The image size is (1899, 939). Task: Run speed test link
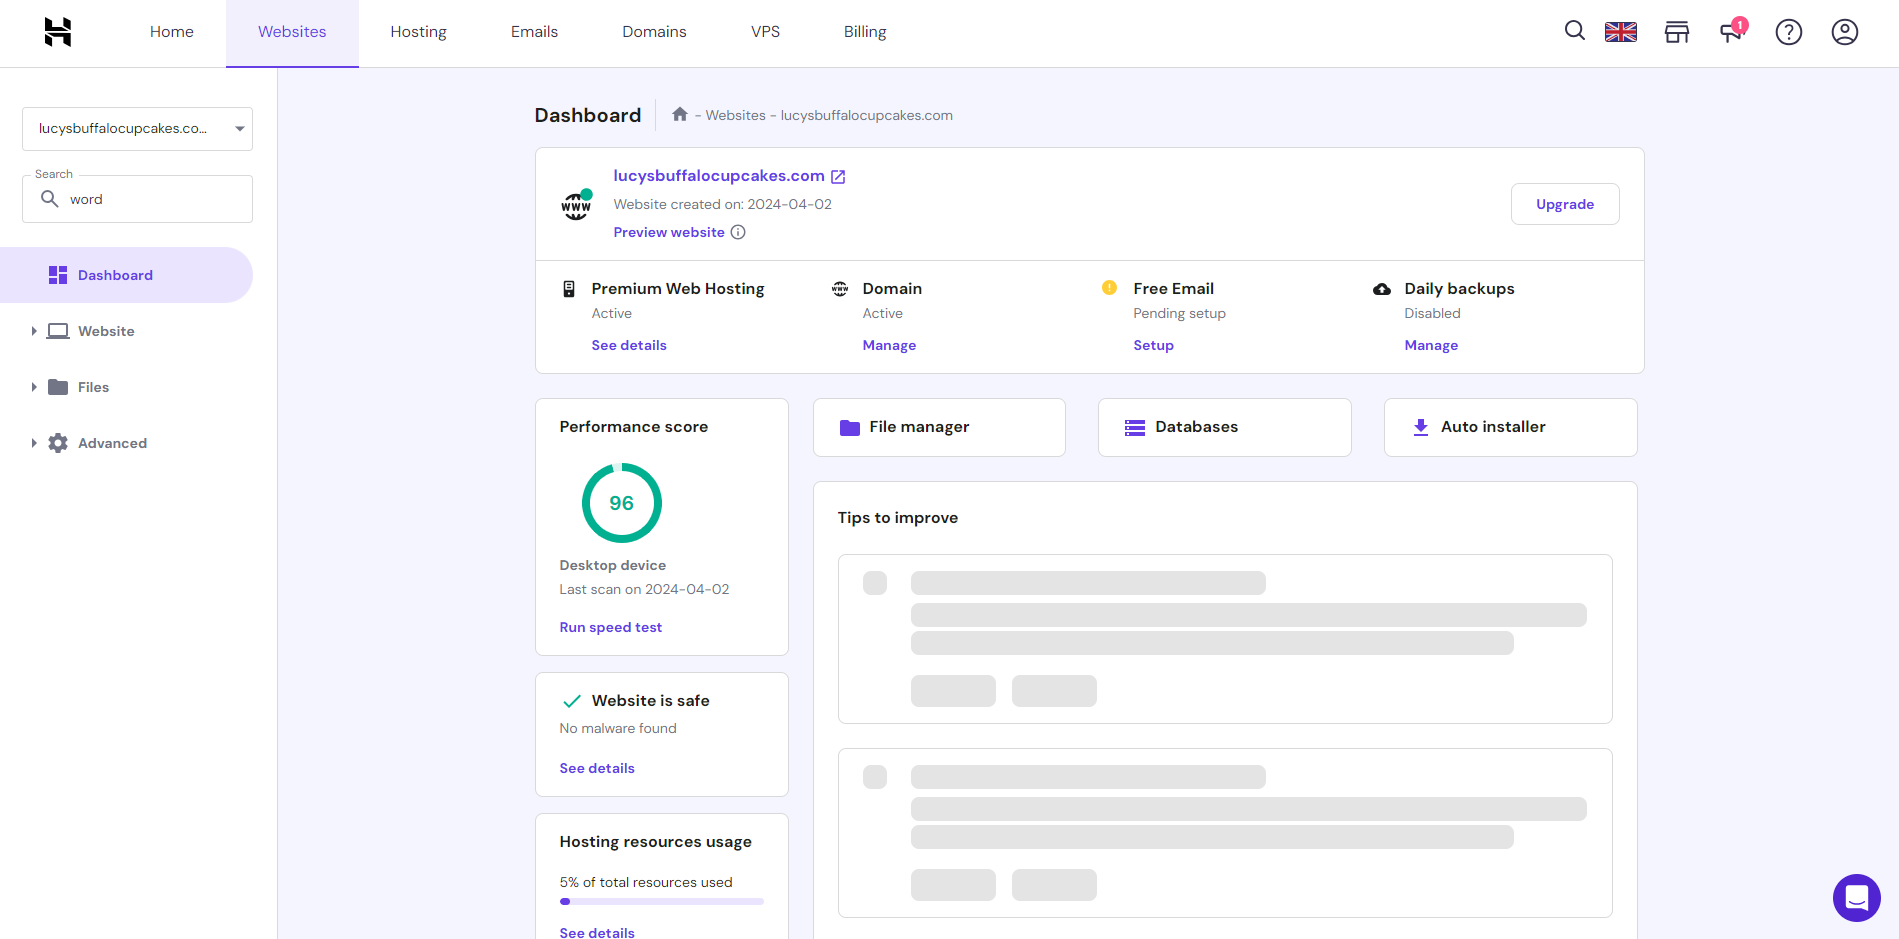click(x=610, y=627)
